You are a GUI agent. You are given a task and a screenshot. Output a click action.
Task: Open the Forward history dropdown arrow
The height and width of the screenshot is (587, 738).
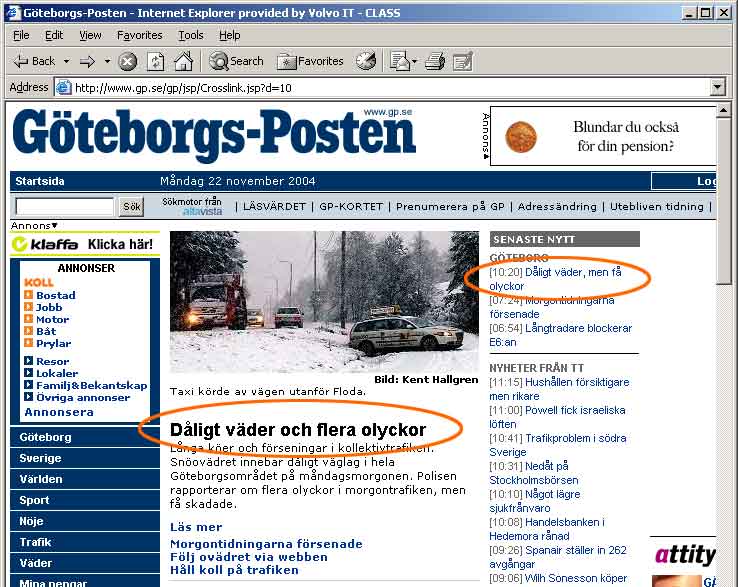tap(107, 61)
